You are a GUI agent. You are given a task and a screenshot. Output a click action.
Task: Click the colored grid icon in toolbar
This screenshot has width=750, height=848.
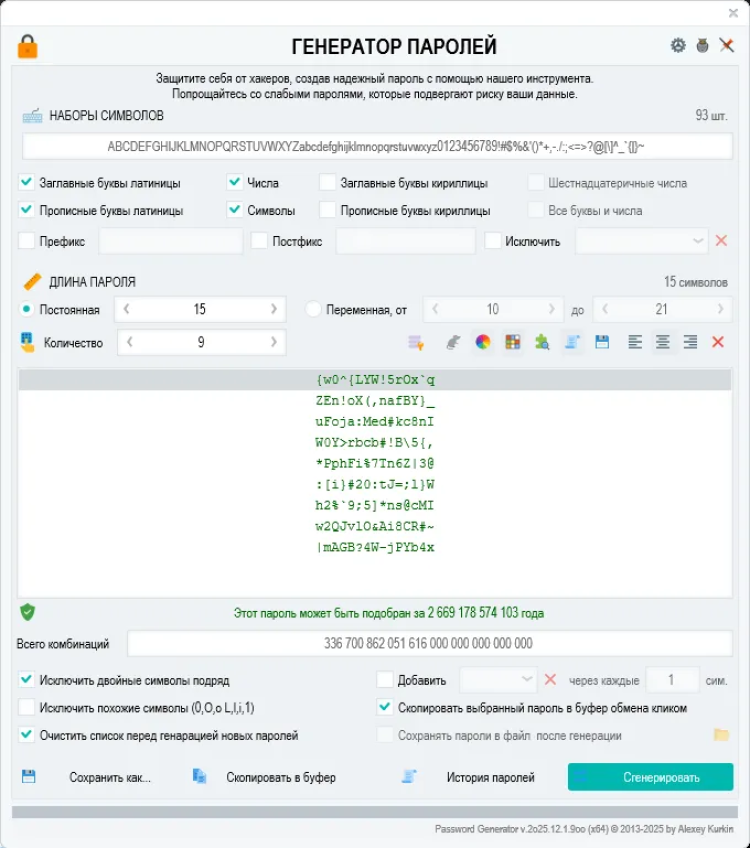(x=512, y=342)
